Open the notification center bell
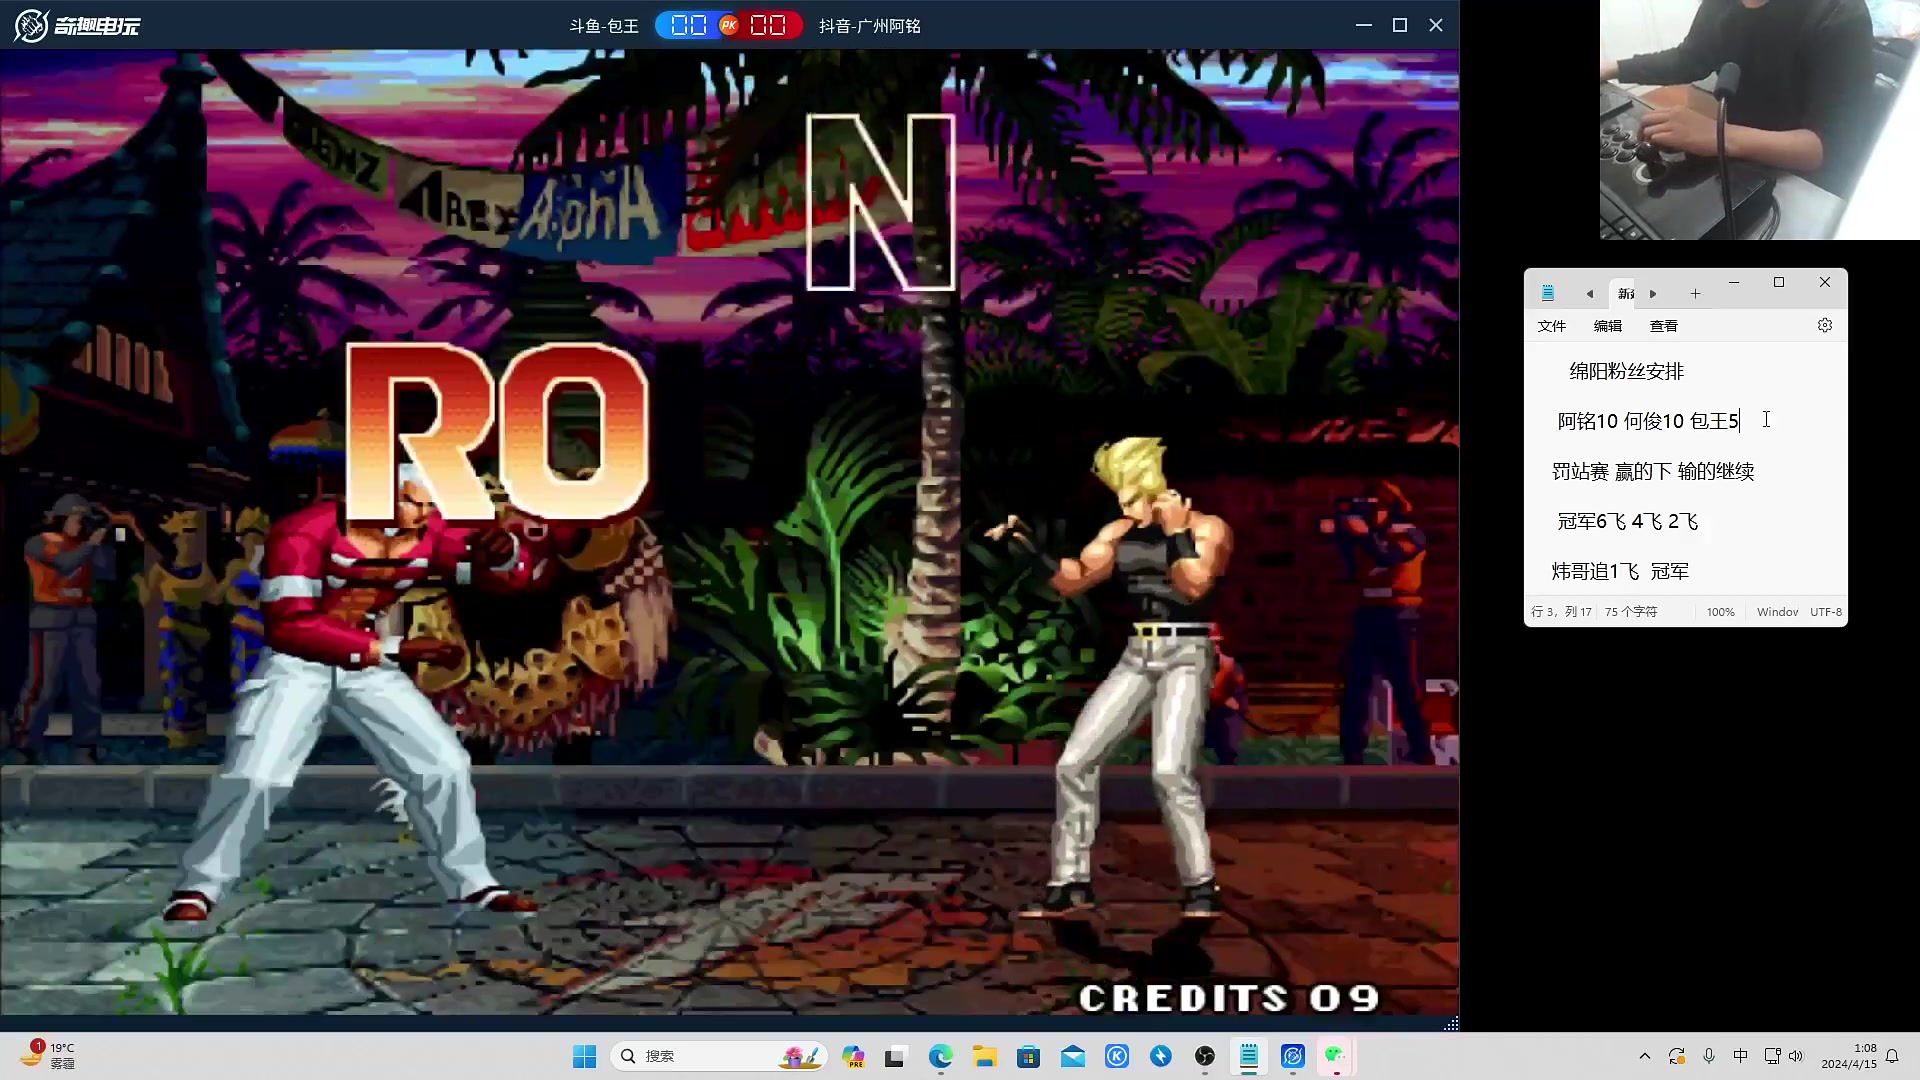The width and height of the screenshot is (1920, 1080). click(x=1892, y=1056)
